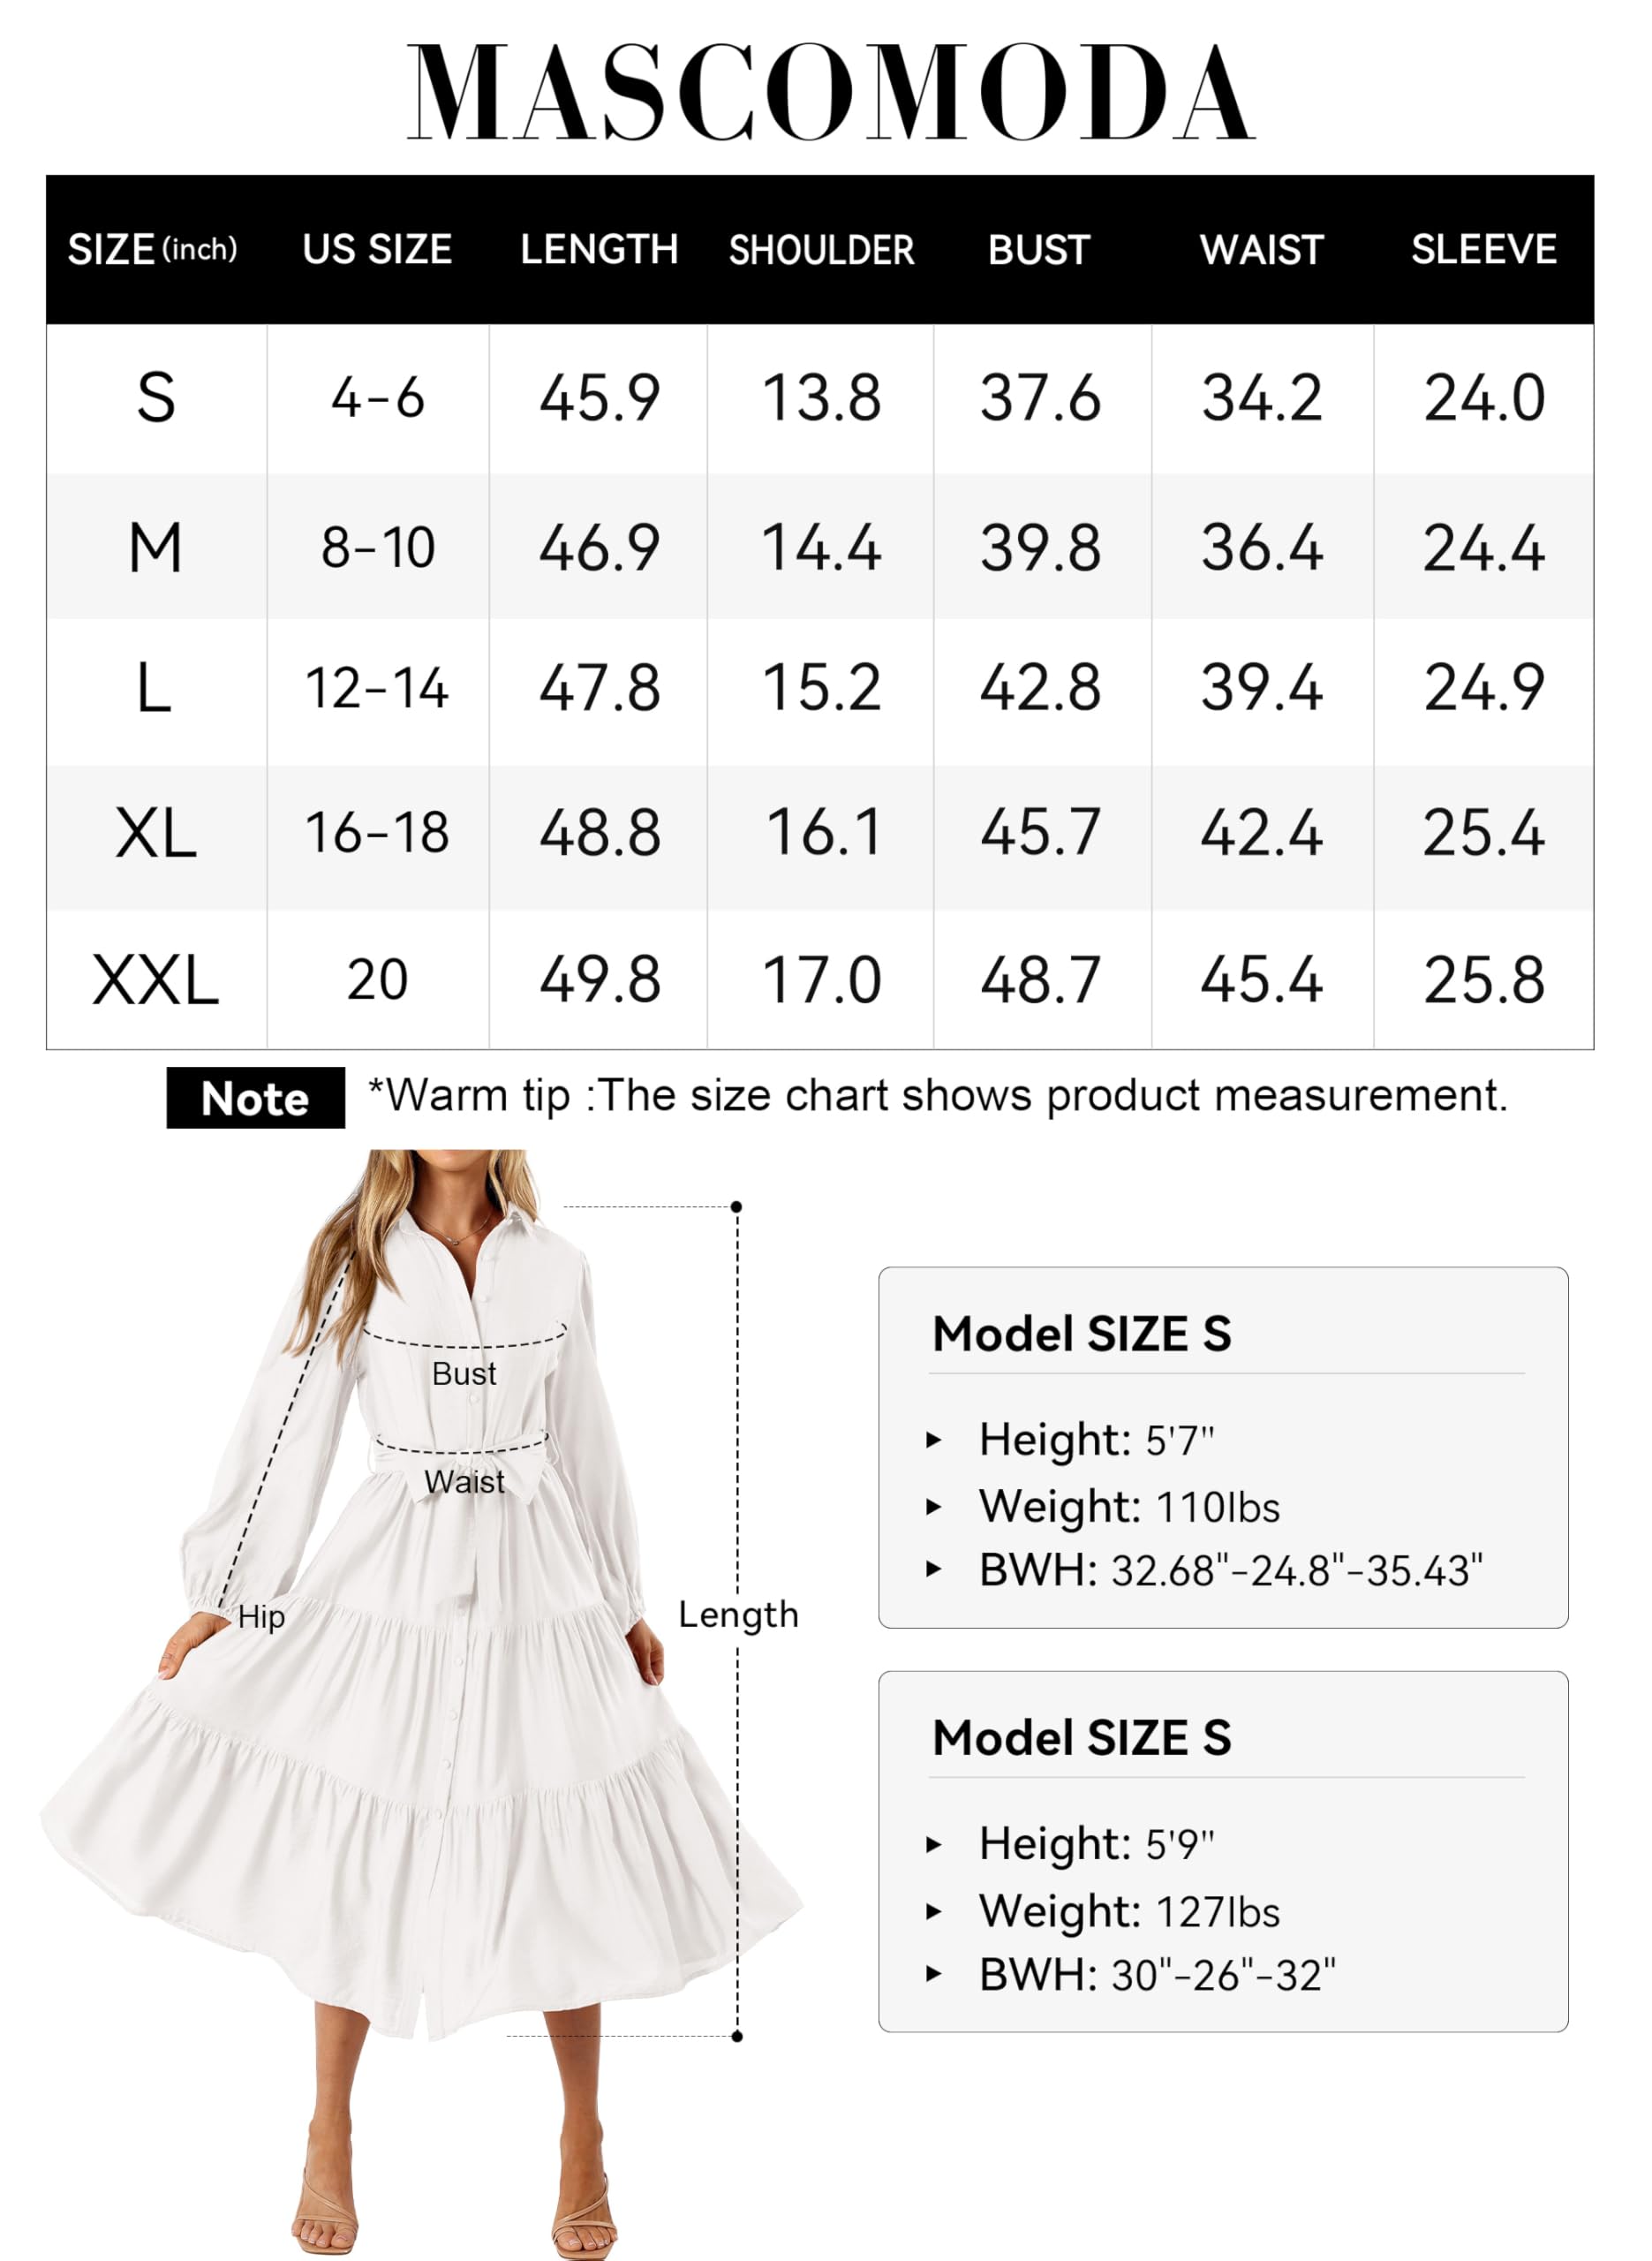
Task: Click the Height 5'7" bullet arrow
Action: point(934,1440)
